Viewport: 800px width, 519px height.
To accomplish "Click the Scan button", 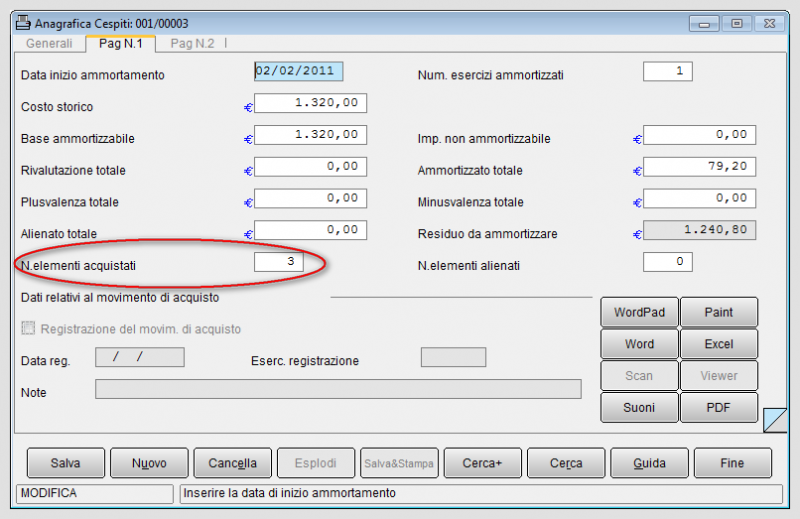I will (639, 376).
